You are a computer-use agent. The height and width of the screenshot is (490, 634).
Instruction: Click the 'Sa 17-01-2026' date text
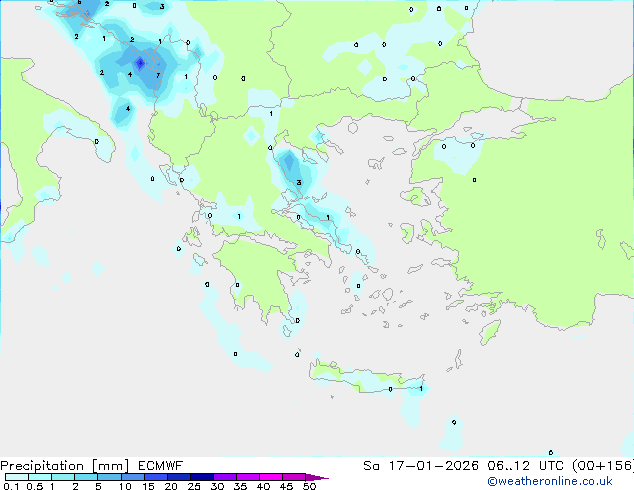pos(421,466)
